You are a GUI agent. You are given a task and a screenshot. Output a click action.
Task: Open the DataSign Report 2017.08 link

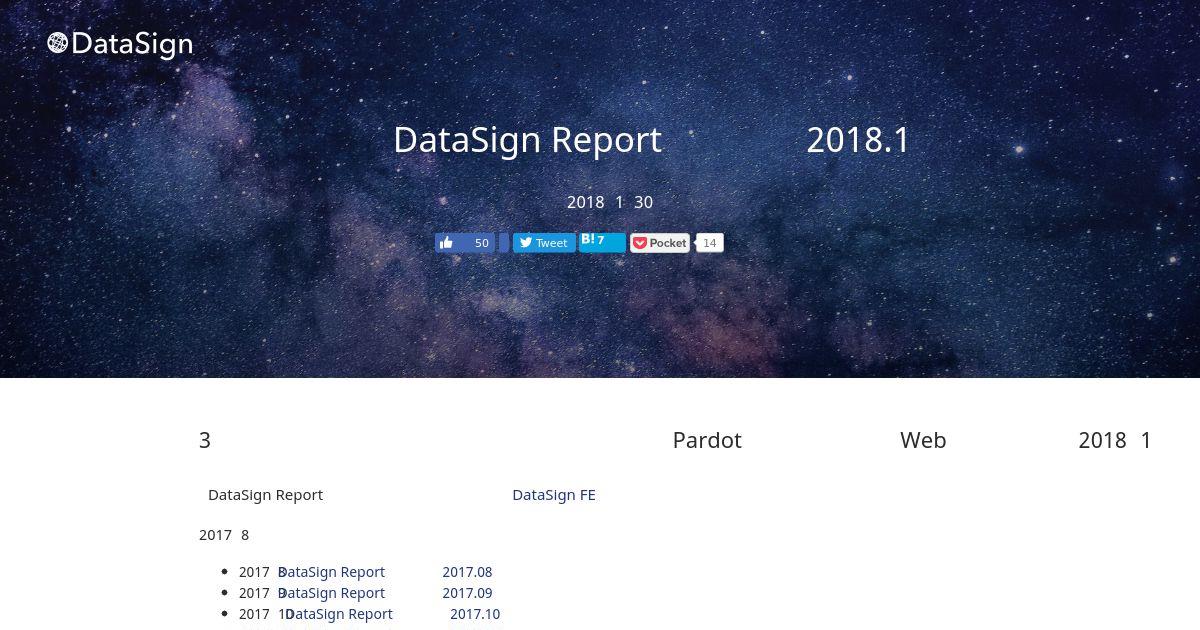(x=385, y=572)
